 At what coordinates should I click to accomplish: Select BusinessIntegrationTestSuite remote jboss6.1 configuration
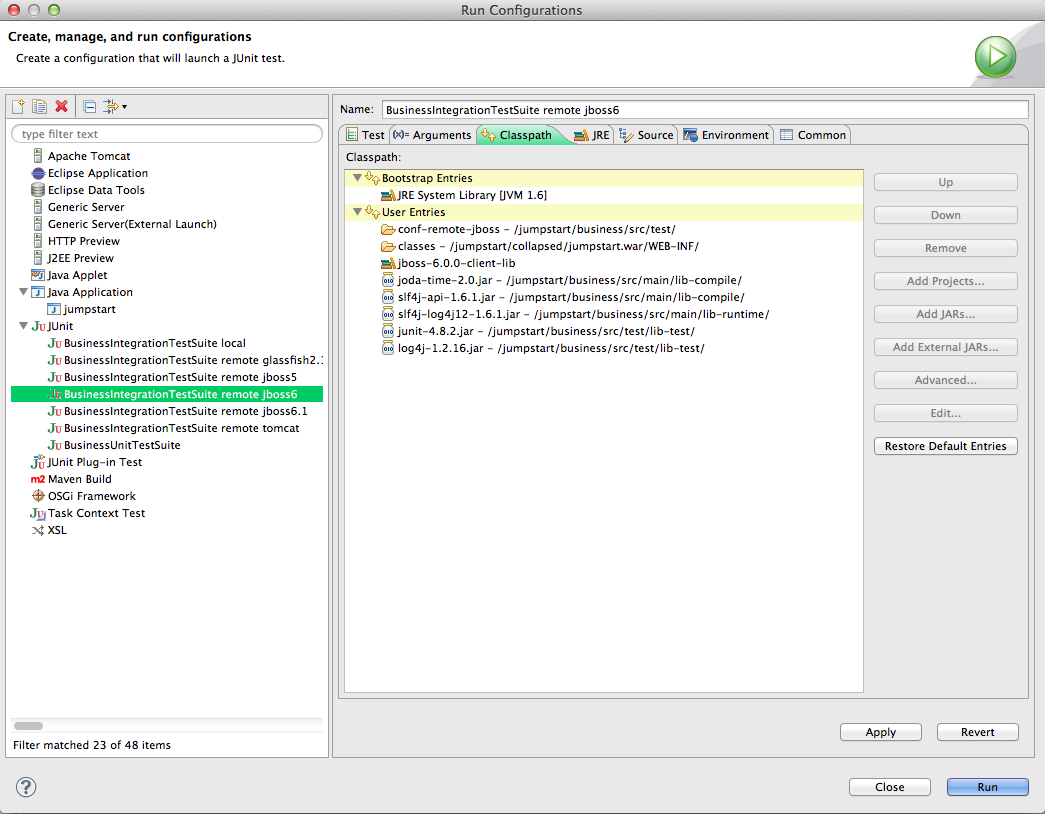tap(177, 411)
